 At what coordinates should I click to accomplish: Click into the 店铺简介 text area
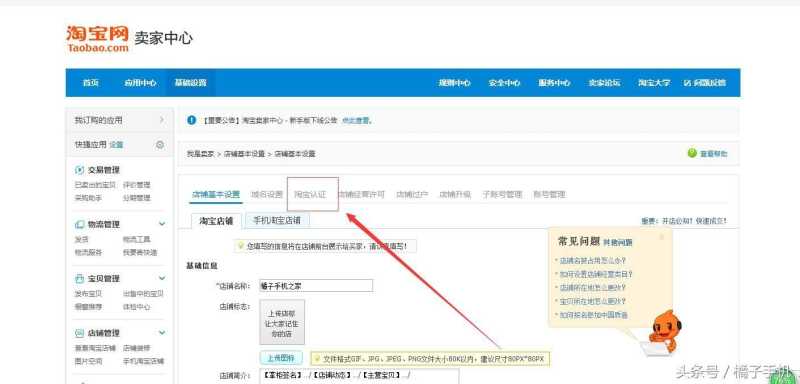point(359,376)
